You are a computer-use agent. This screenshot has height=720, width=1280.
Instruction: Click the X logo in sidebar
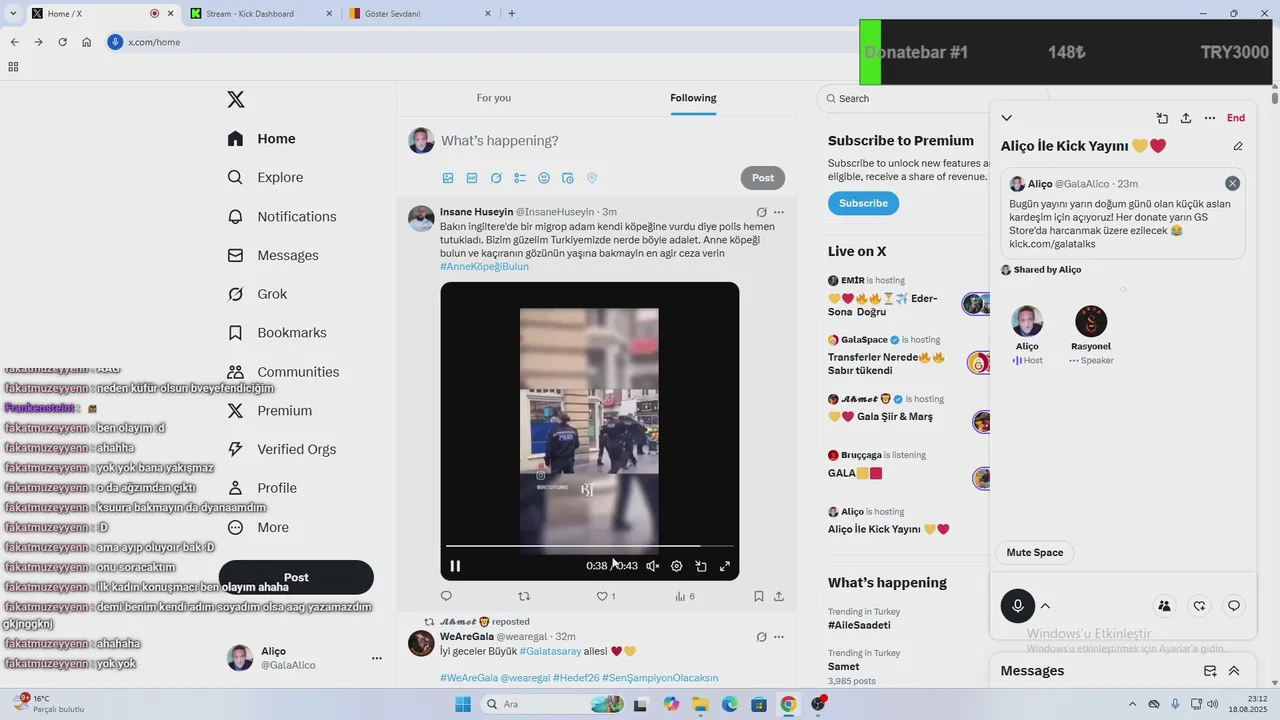point(236,99)
